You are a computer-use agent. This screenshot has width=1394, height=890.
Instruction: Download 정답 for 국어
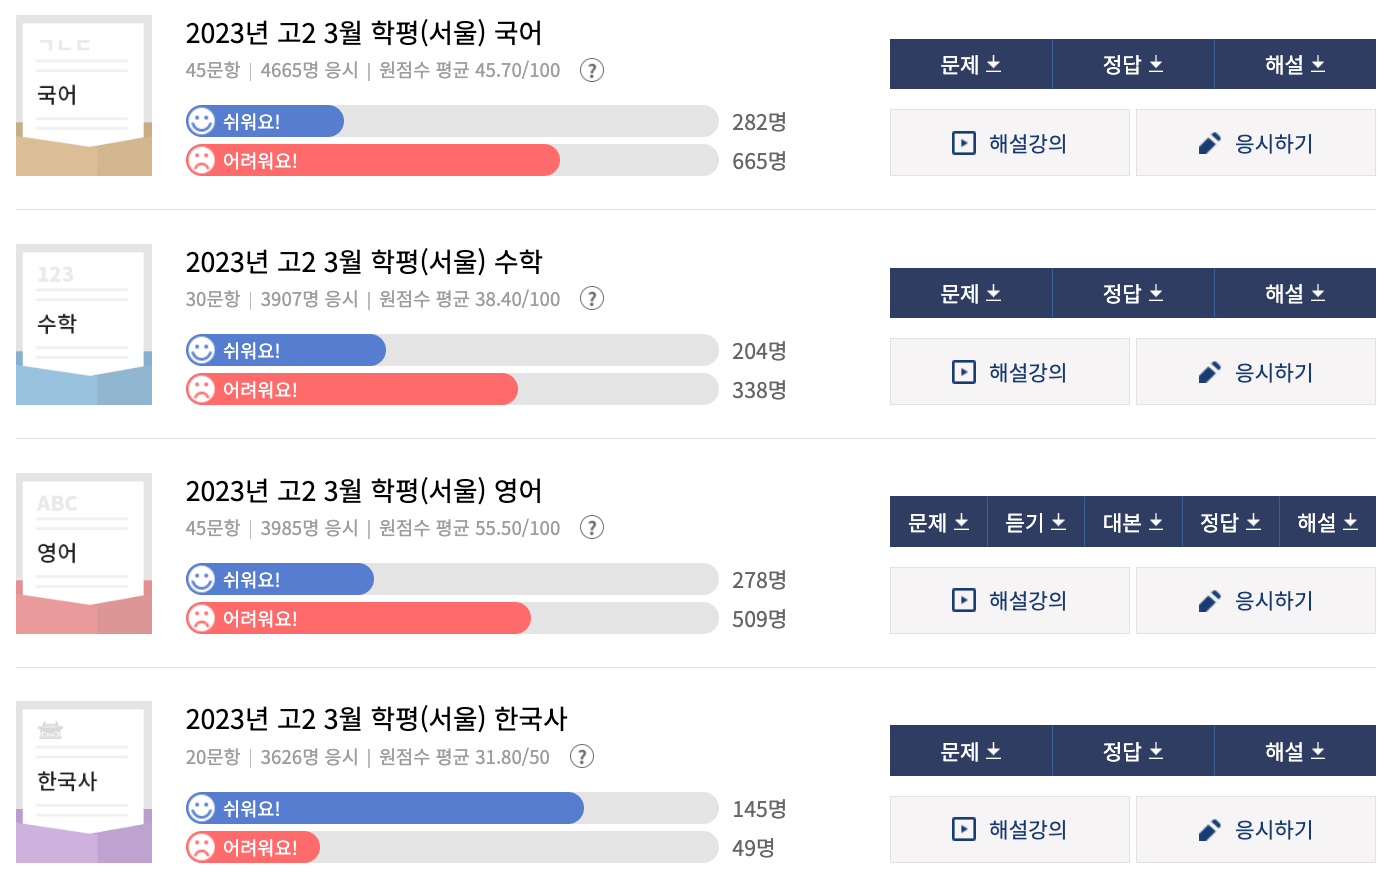[x=1133, y=64]
